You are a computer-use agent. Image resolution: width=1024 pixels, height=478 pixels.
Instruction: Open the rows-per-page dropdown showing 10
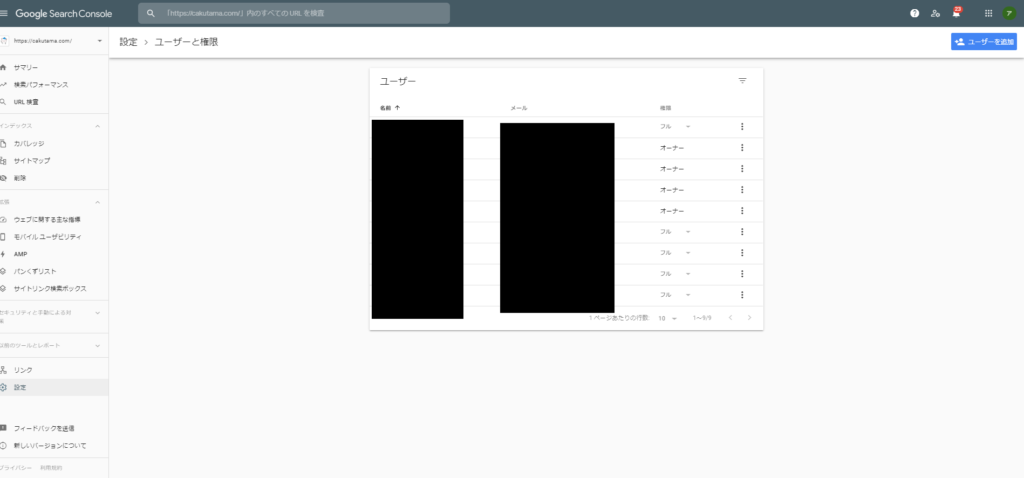pos(667,318)
